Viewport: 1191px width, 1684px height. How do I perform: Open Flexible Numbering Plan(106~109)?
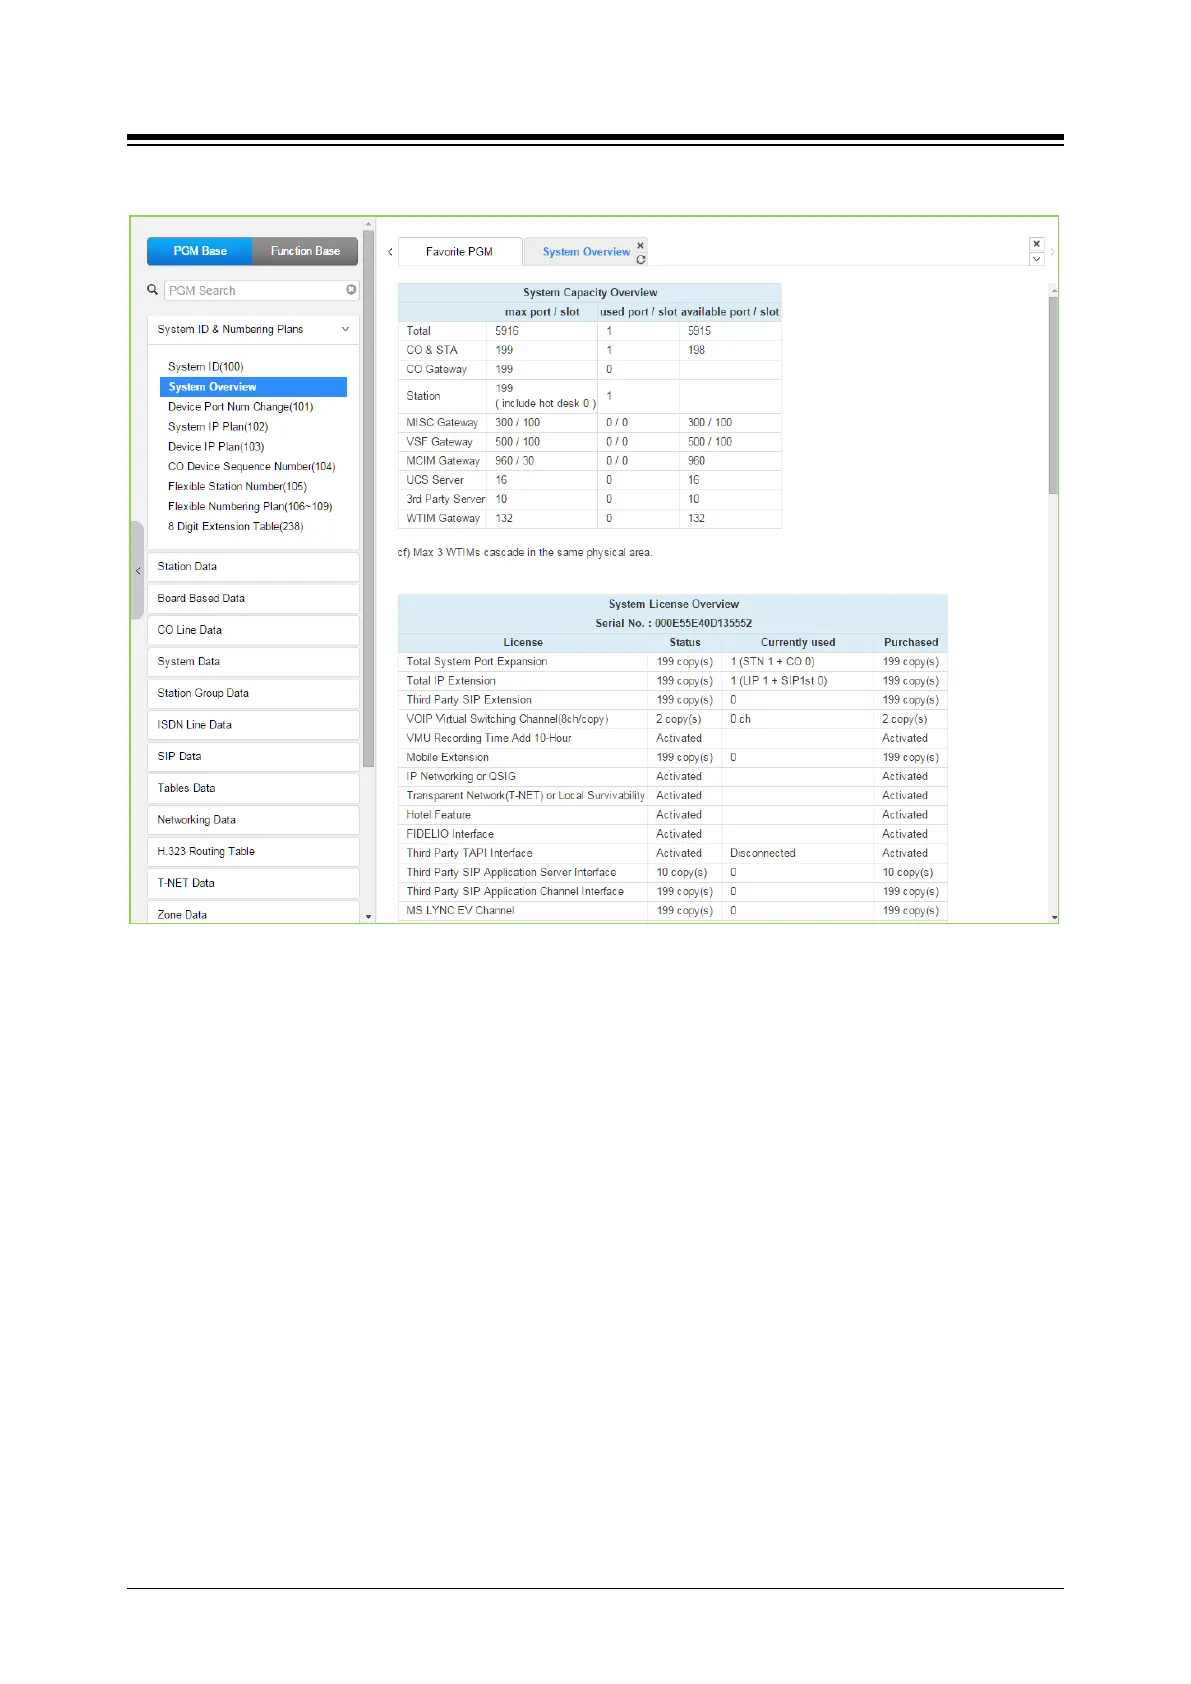250,507
